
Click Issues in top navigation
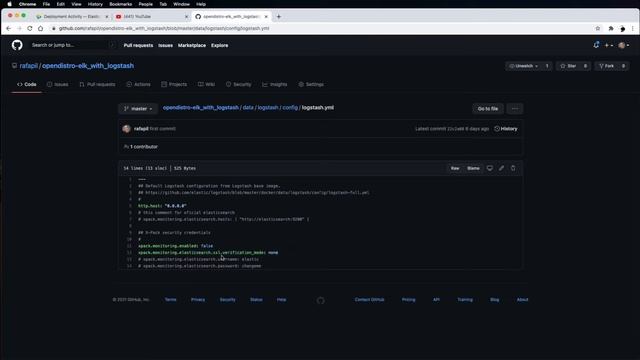coord(165,45)
